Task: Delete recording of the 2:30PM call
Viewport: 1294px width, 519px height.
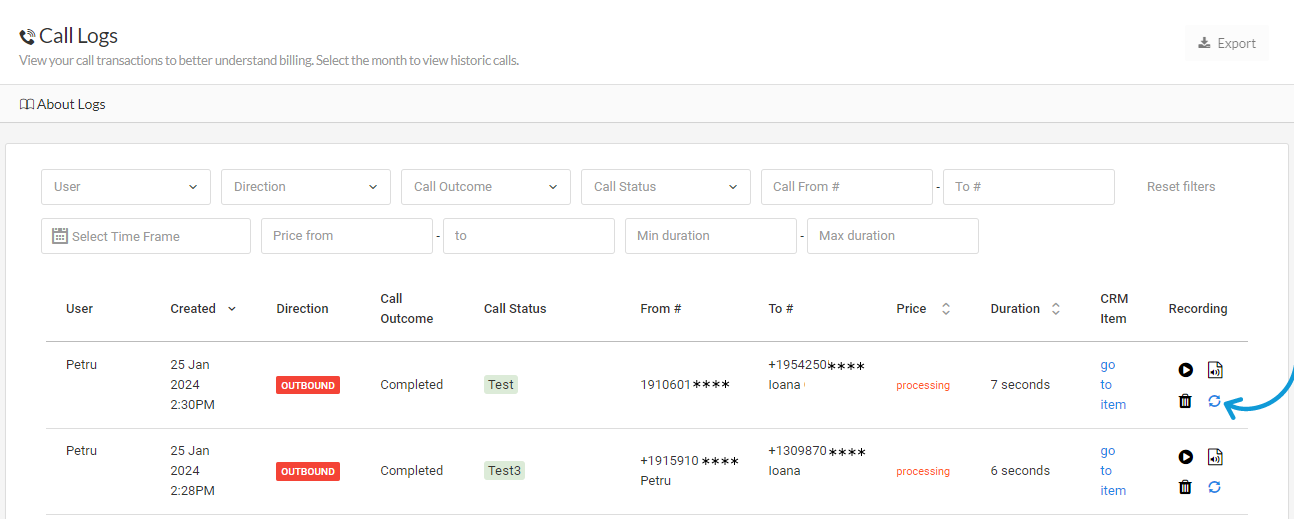Action: click(1185, 401)
